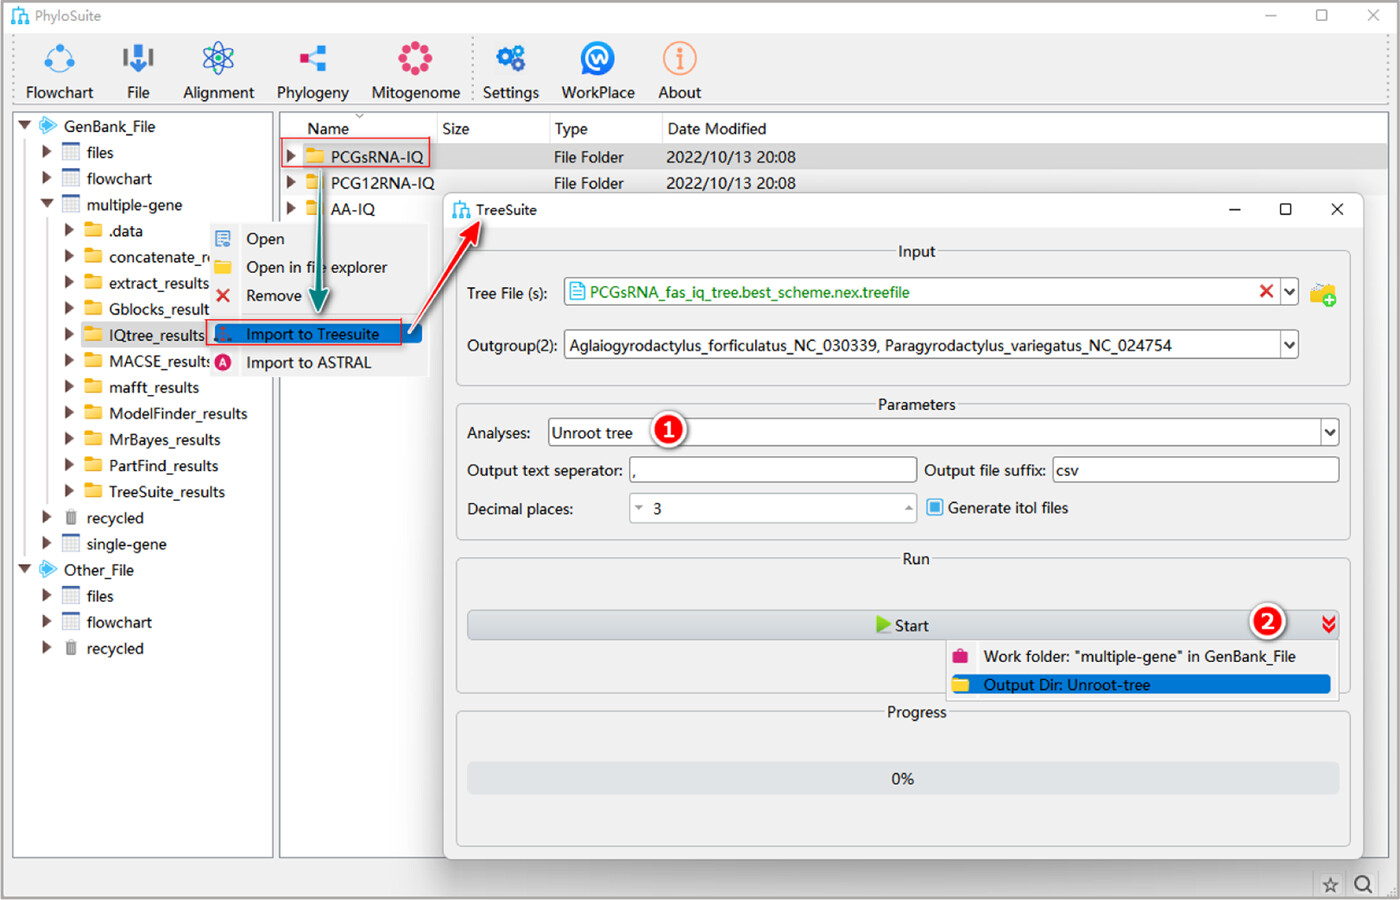
Task: Sort by Size column header
Action: click(456, 128)
